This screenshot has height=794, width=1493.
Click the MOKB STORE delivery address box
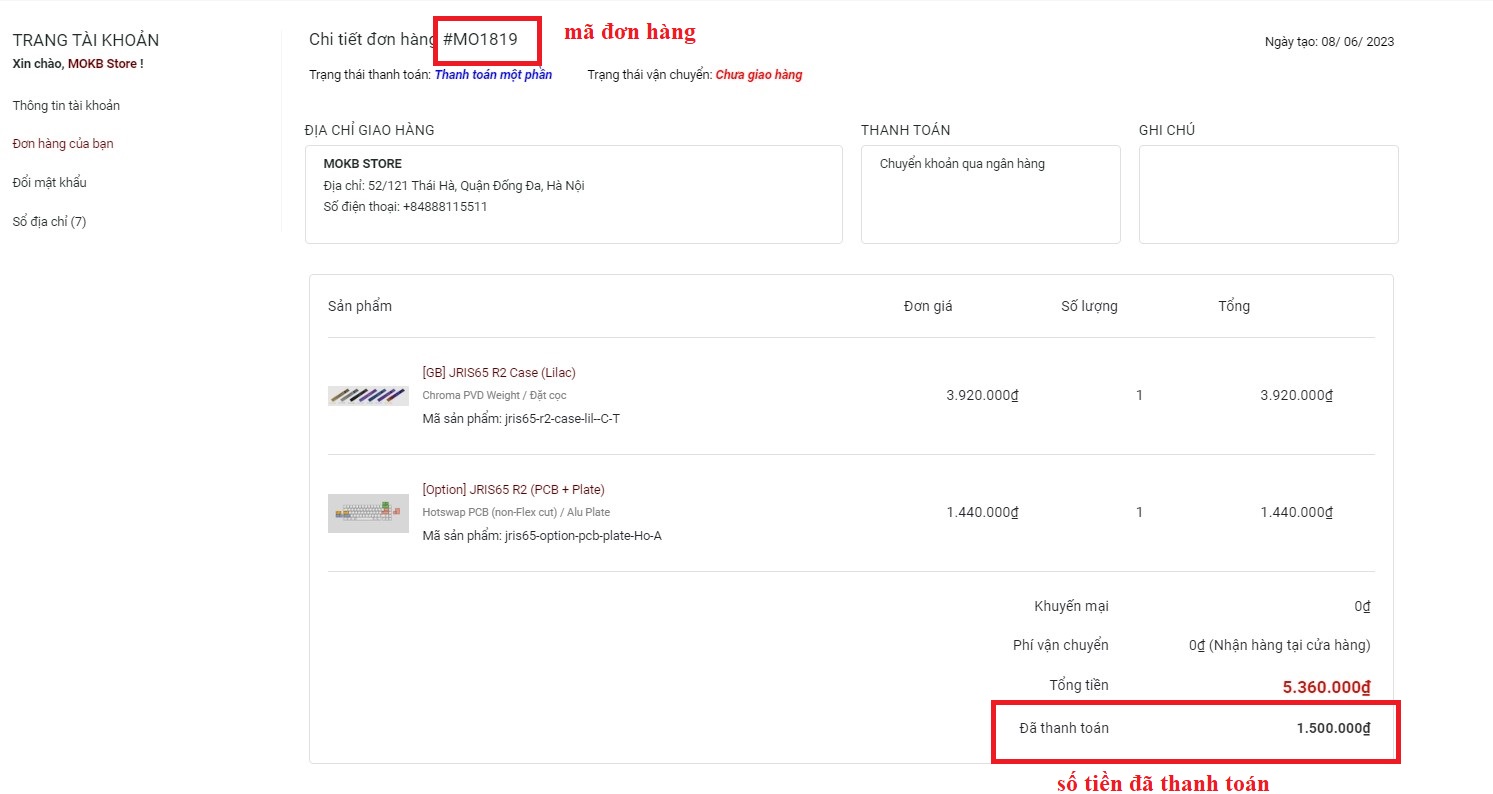coord(573,194)
